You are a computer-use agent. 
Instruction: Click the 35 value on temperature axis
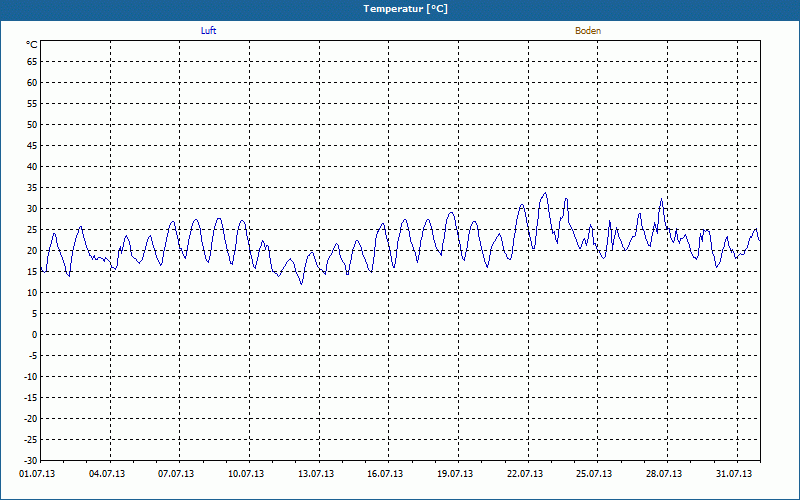[32, 188]
